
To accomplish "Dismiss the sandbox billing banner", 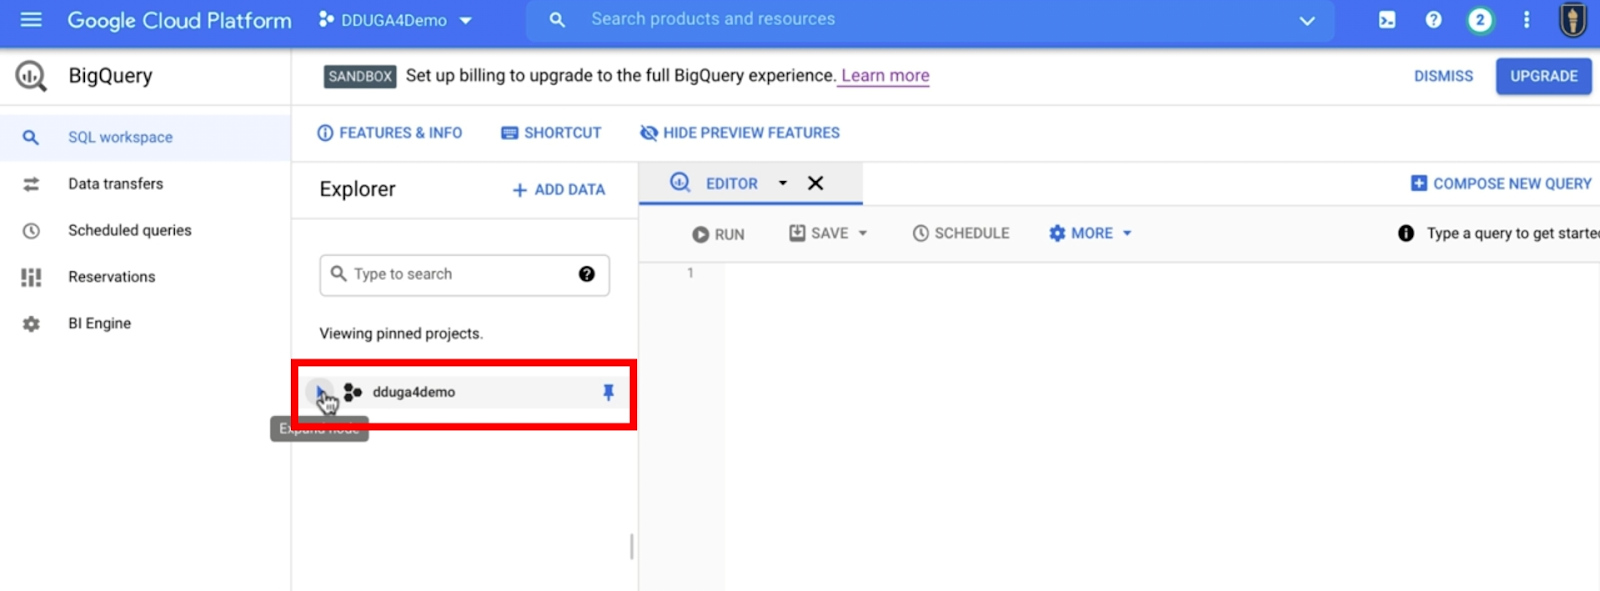I will point(1443,76).
